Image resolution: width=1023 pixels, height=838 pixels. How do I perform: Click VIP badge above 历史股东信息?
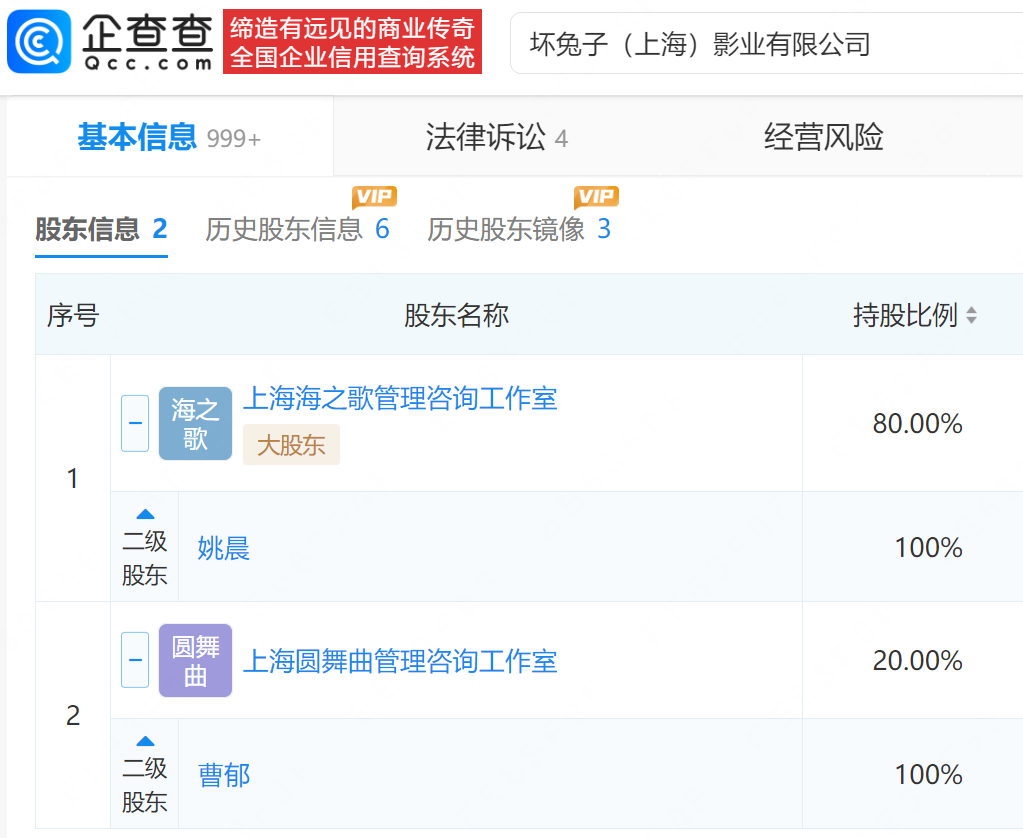(x=374, y=196)
